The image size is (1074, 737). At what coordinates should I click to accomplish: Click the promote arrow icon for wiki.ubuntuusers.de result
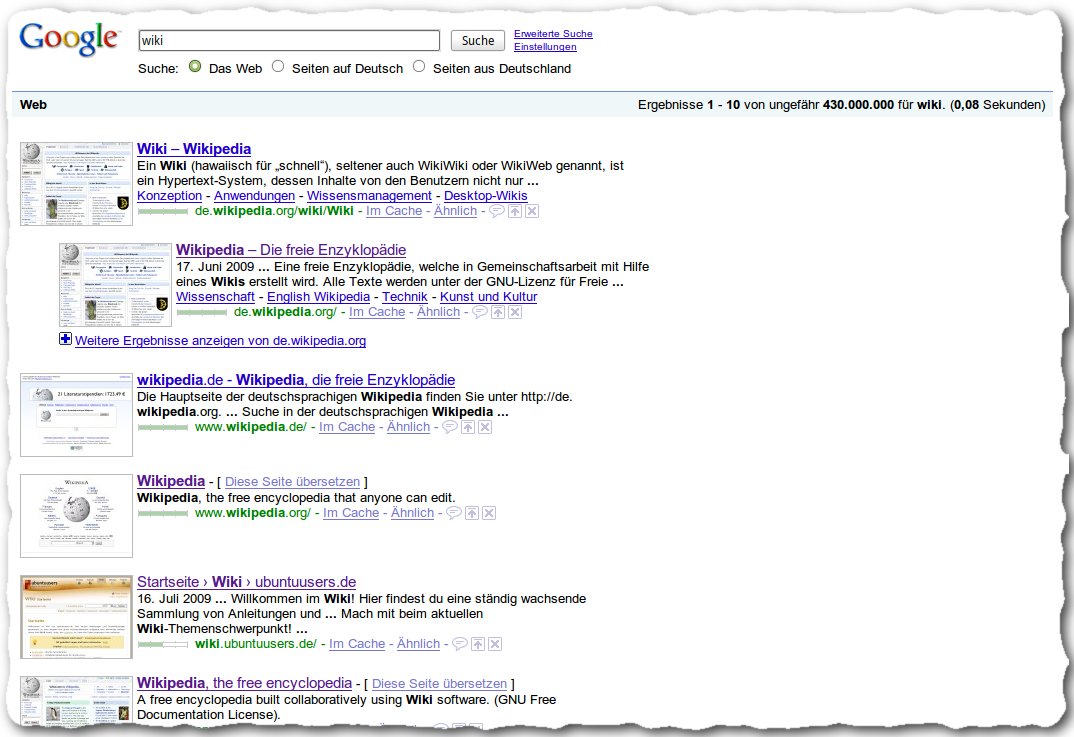pos(478,644)
